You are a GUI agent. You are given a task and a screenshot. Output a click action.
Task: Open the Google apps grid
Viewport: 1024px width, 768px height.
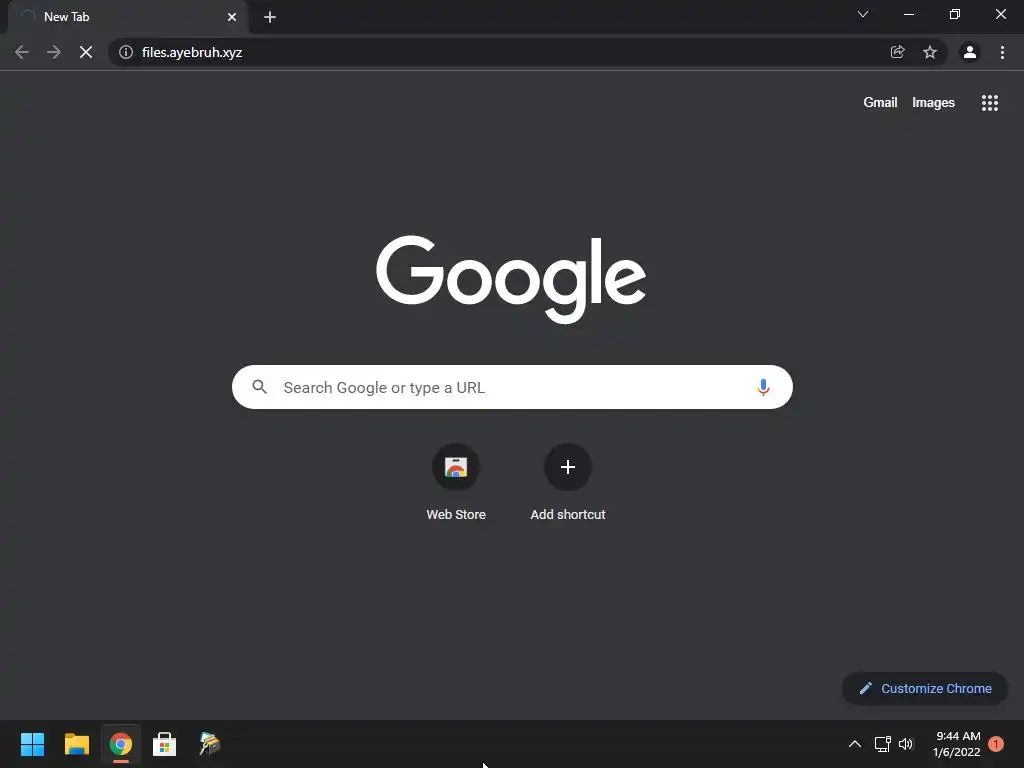[x=990, y=103]
